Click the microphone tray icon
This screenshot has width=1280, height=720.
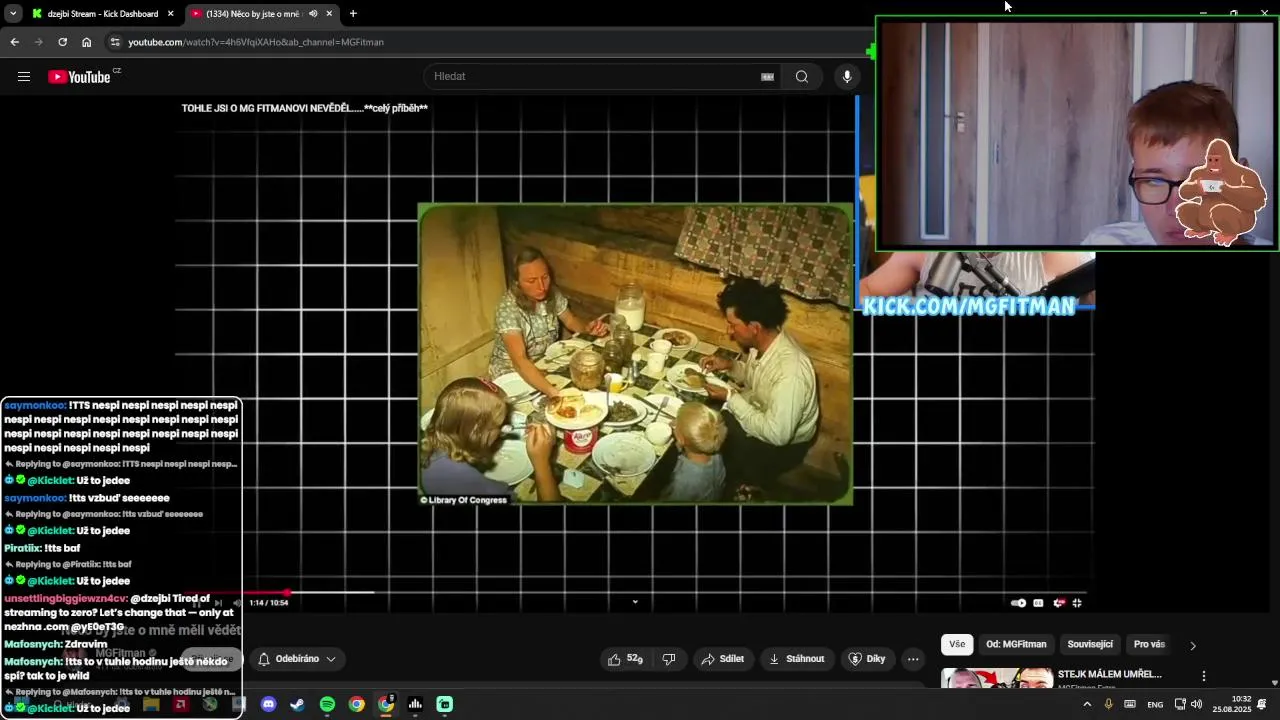coord(1108,705)
